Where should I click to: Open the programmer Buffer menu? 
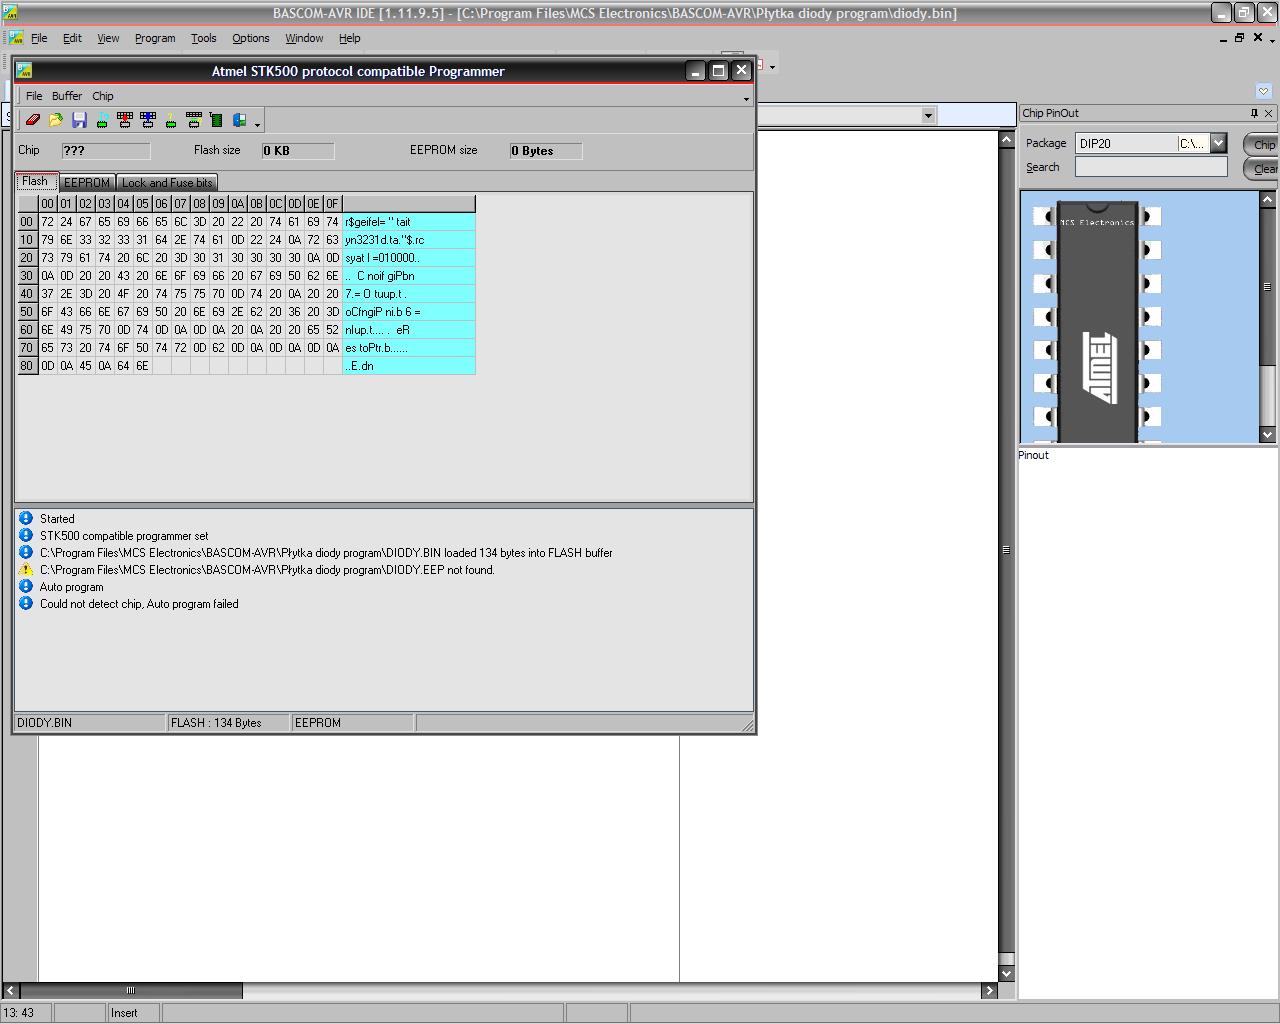click(x=67, y=96)
